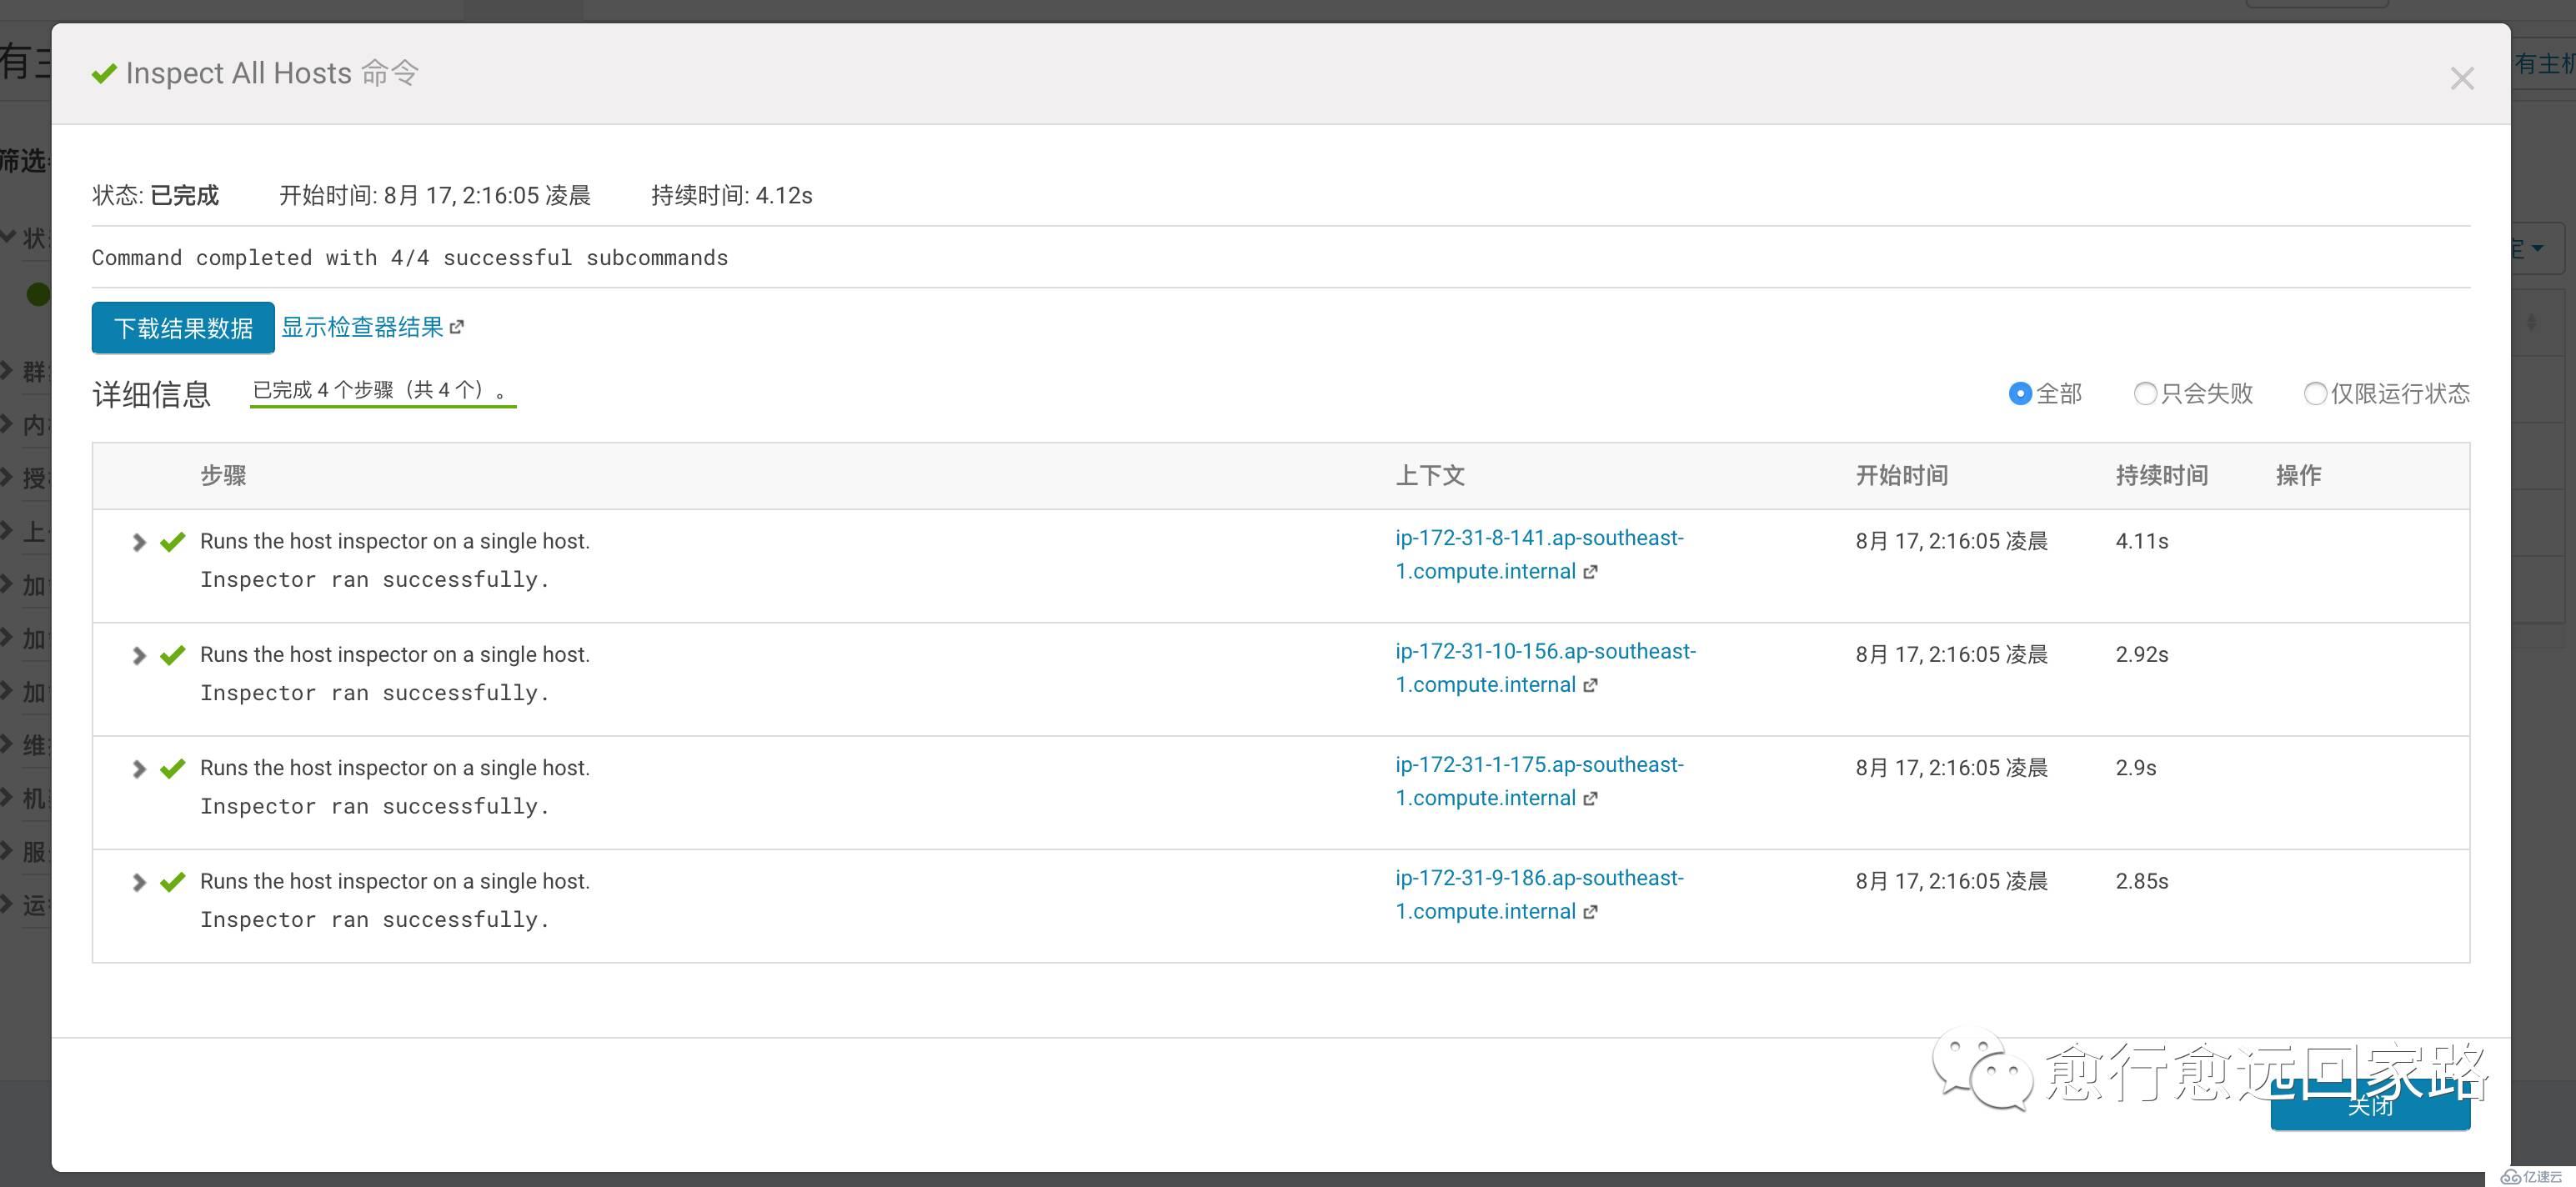
Task: Click the 开始时间: 8月 17, 2:16:05 凌晨 summary
Action: point(435,195)
